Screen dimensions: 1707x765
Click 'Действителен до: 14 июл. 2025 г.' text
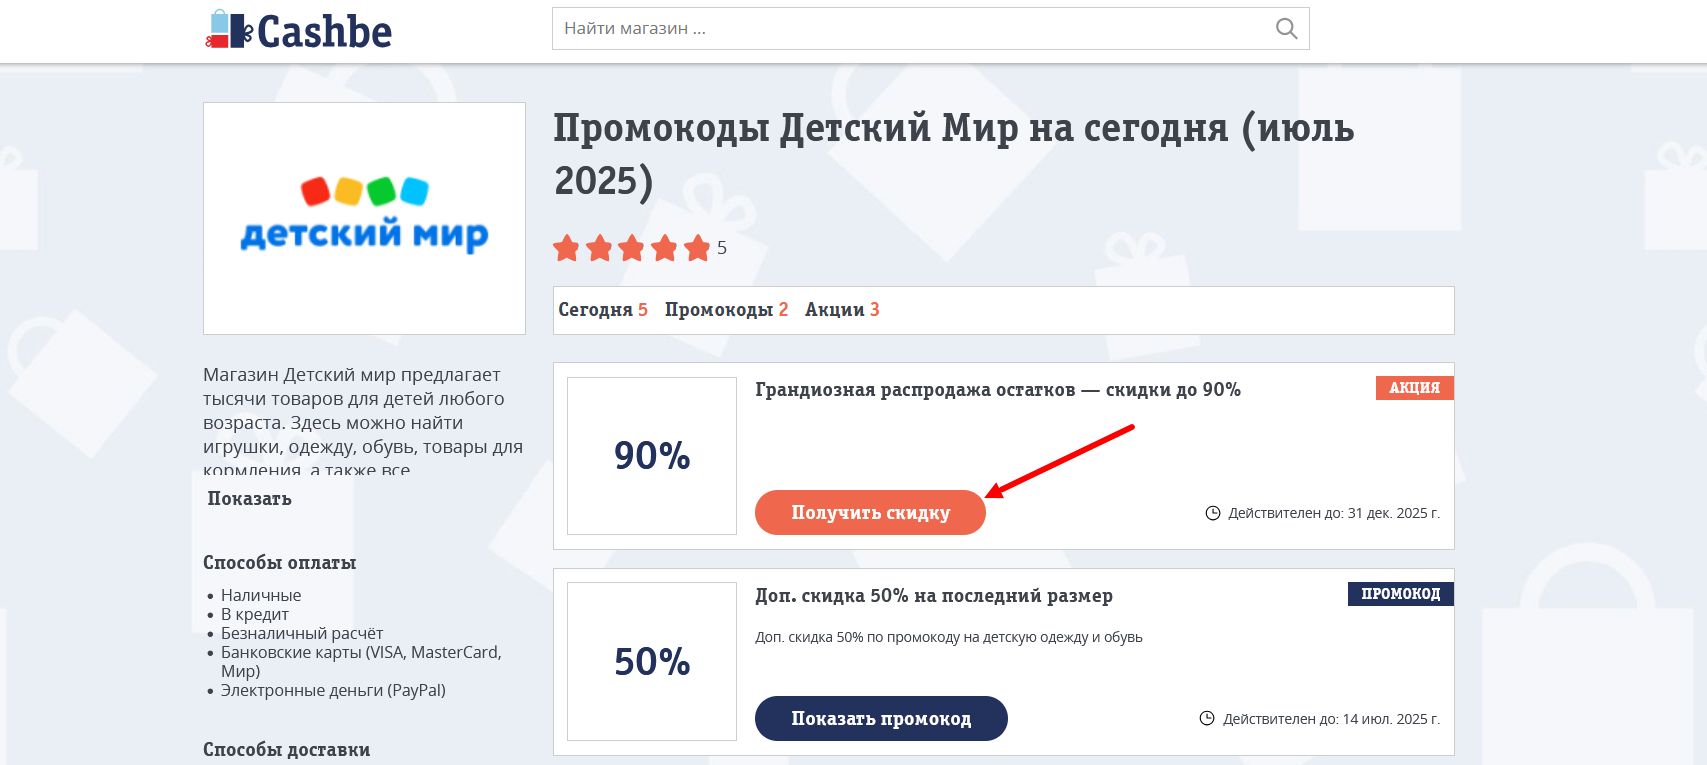pyautogui.click(x=1331, y=719)
